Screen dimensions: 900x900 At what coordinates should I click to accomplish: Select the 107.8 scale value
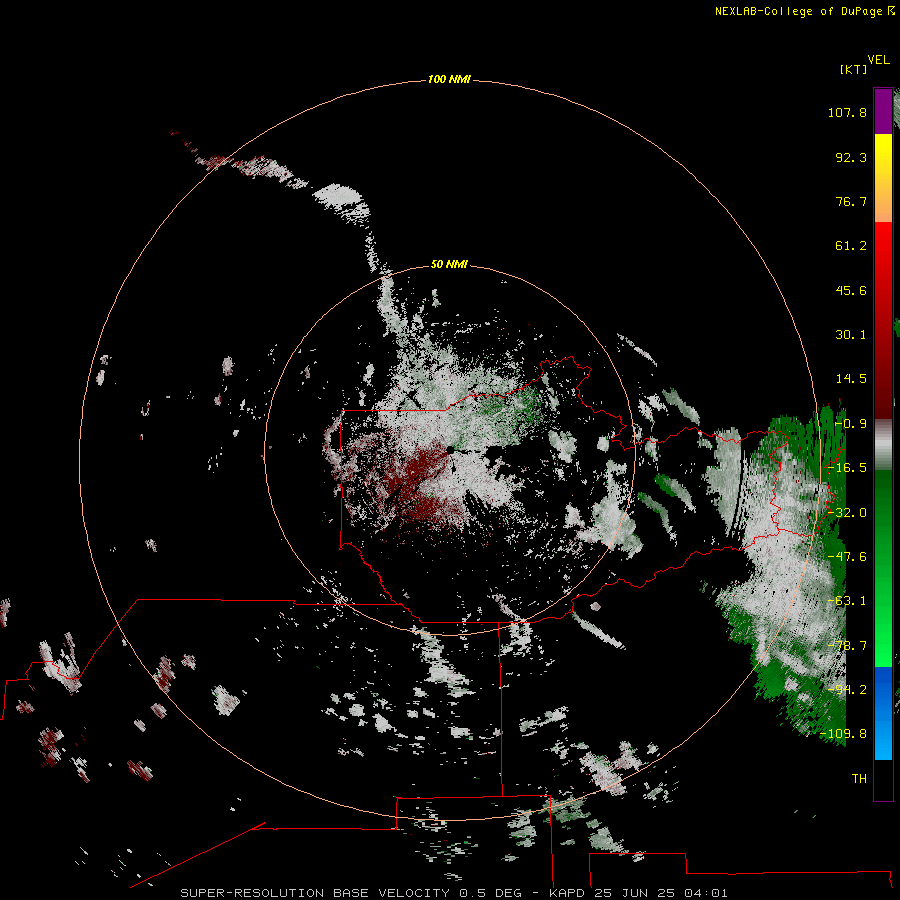click(x=847, y=112)
